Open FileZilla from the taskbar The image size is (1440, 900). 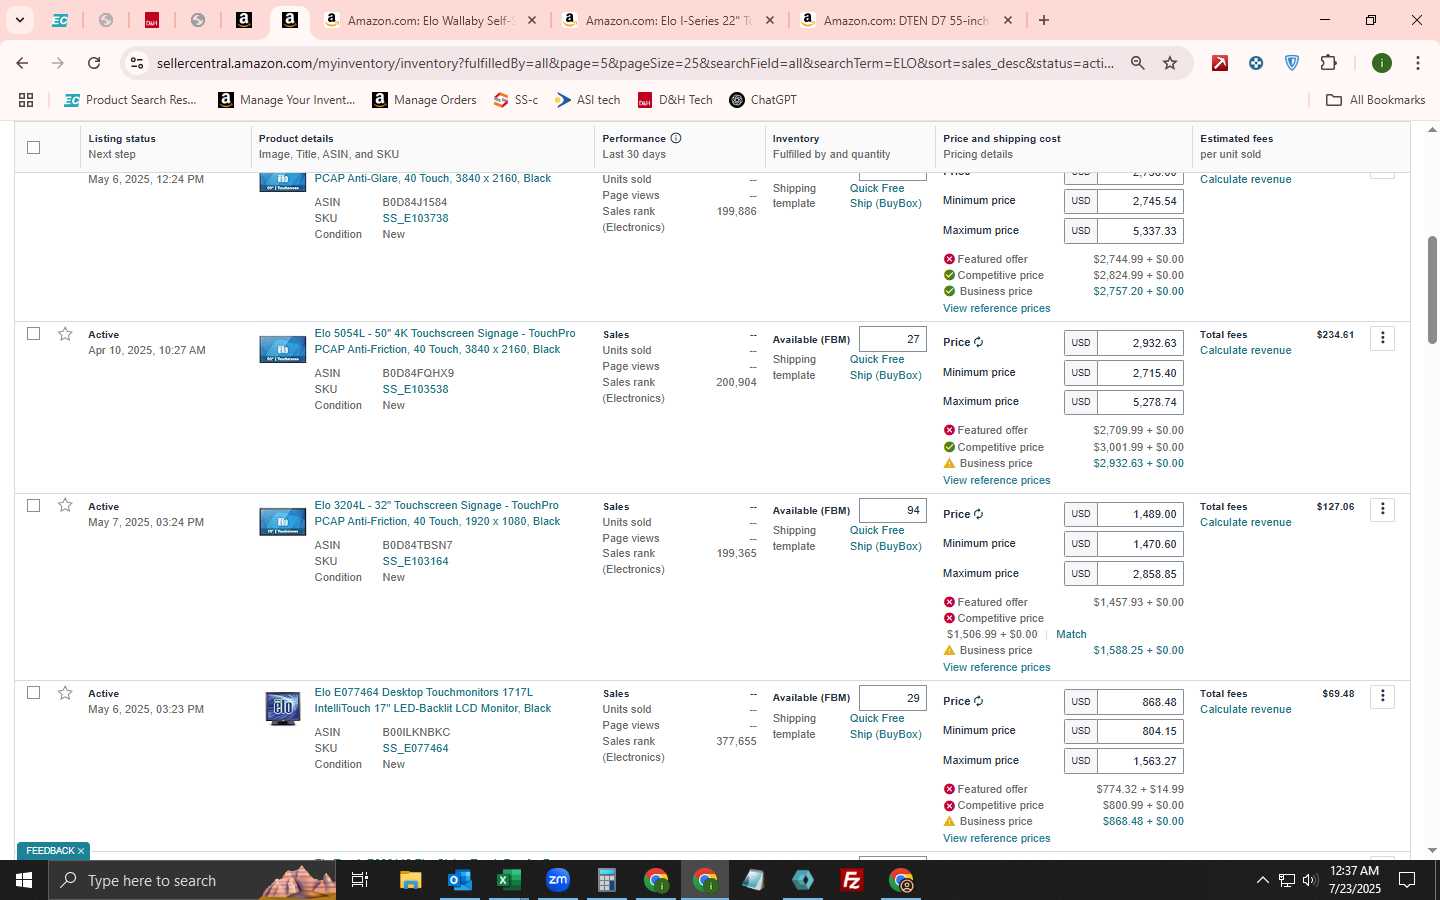pos(852,880)
